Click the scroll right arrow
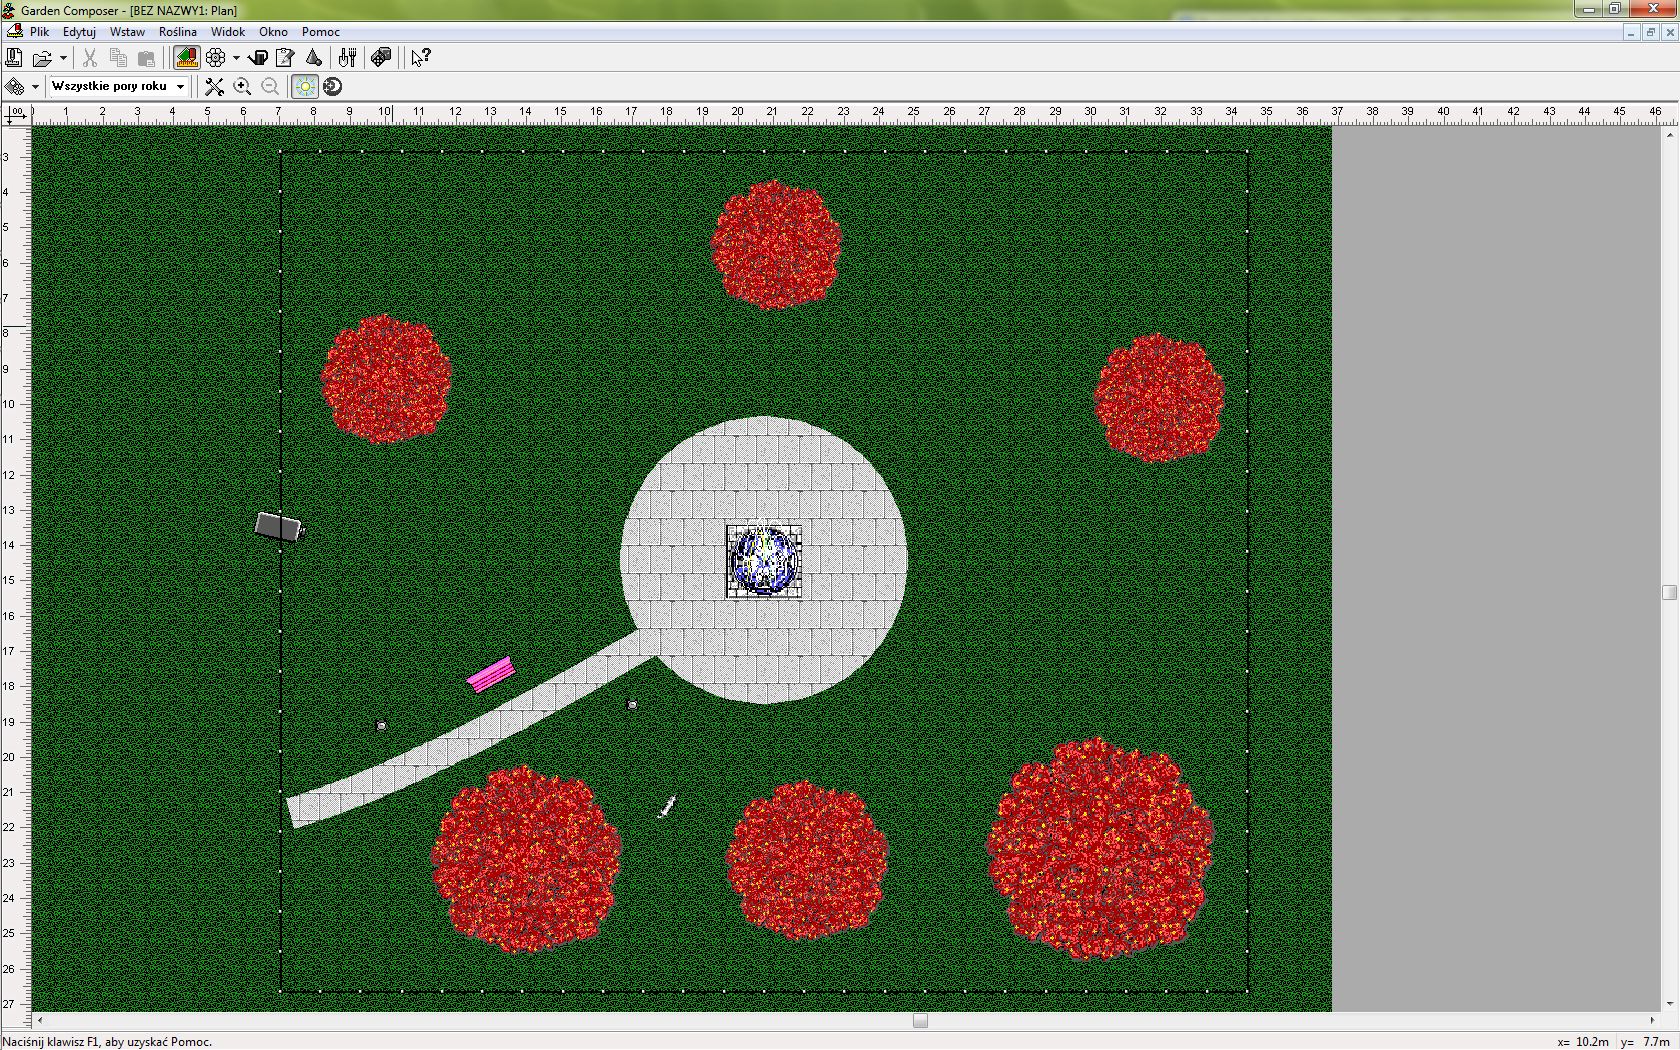Image resolution: width=1680 pixels, height=1050 pixels. click(1652, 1021)
